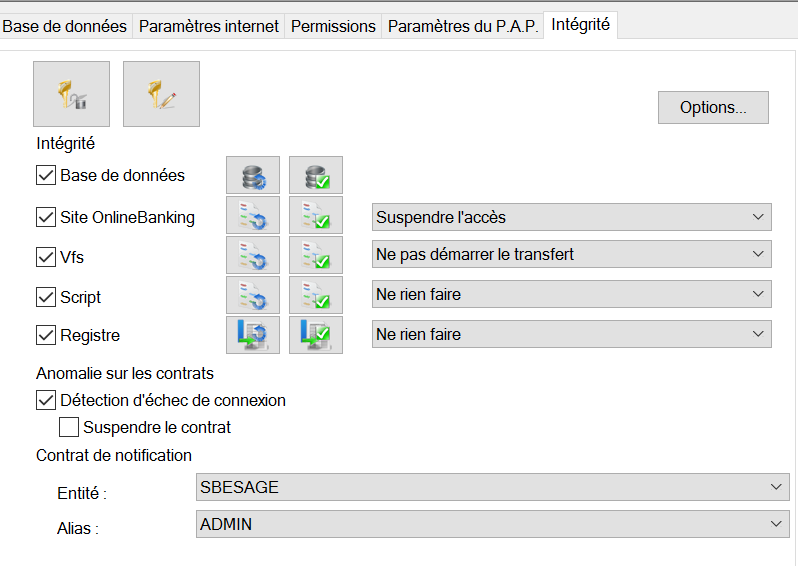Click Site OnlineBanking refresh icon
This screenshot has height=566, width=798.
(252, 216)
